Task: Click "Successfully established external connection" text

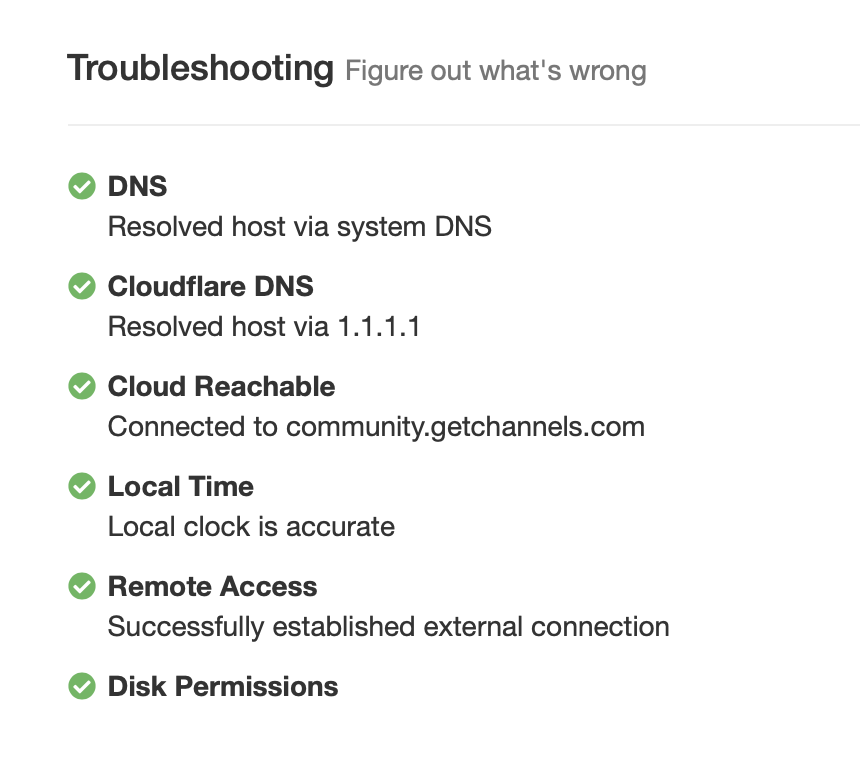Action: pos(388,627)
